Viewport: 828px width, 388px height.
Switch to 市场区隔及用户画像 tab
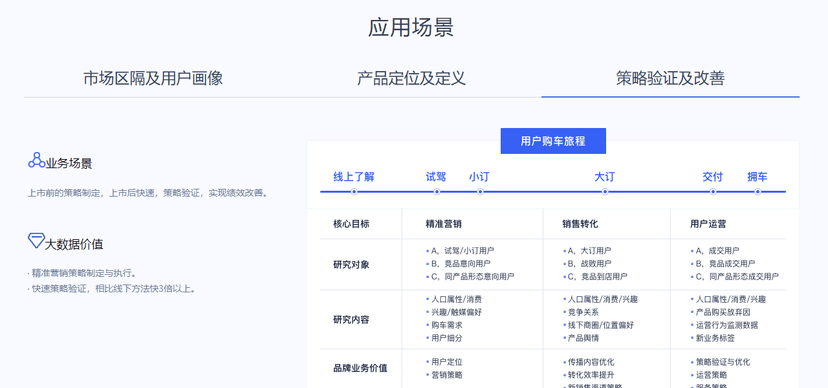153,78
